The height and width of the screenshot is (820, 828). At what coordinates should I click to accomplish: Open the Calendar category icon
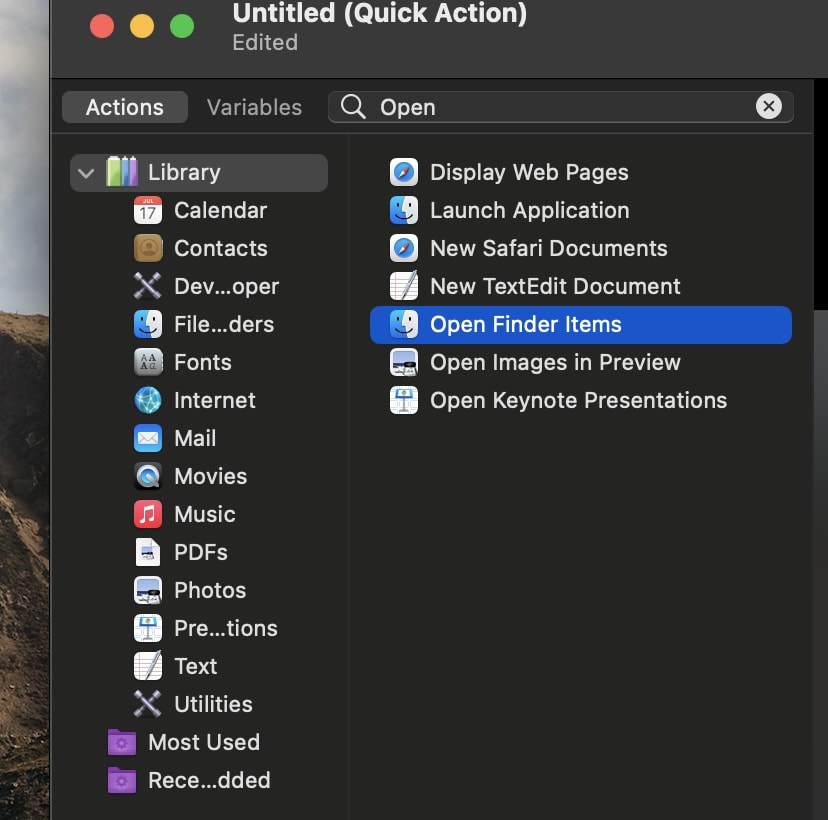[148, 210]
